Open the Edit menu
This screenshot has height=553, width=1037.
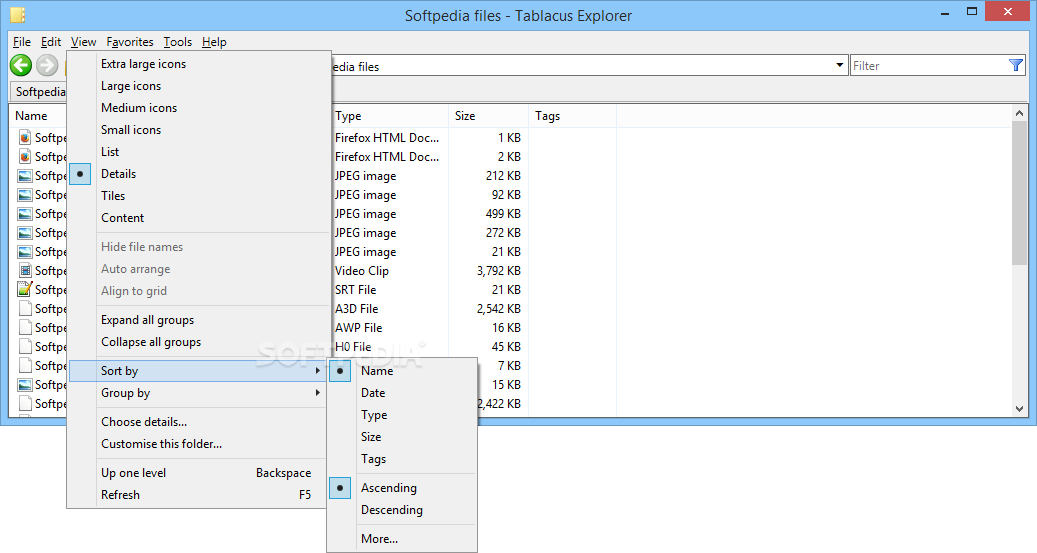click(51, 42)
